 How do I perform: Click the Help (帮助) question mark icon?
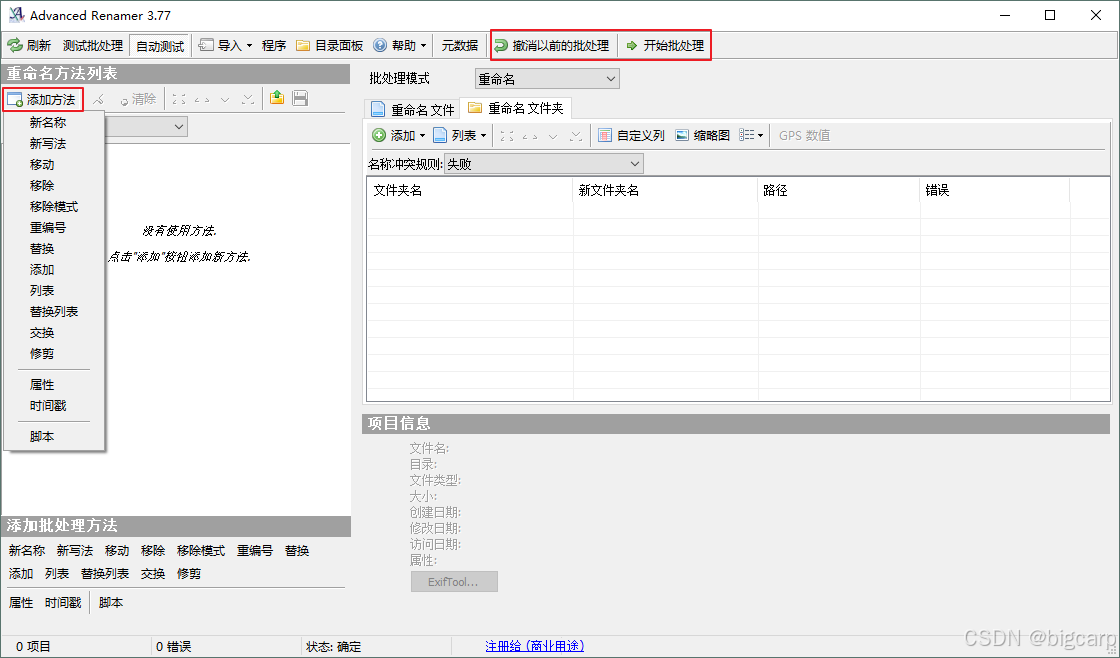380,46
